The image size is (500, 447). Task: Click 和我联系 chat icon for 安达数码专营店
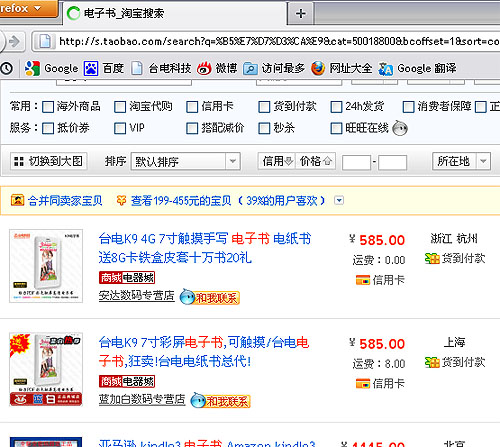click(x=210, y=297)
